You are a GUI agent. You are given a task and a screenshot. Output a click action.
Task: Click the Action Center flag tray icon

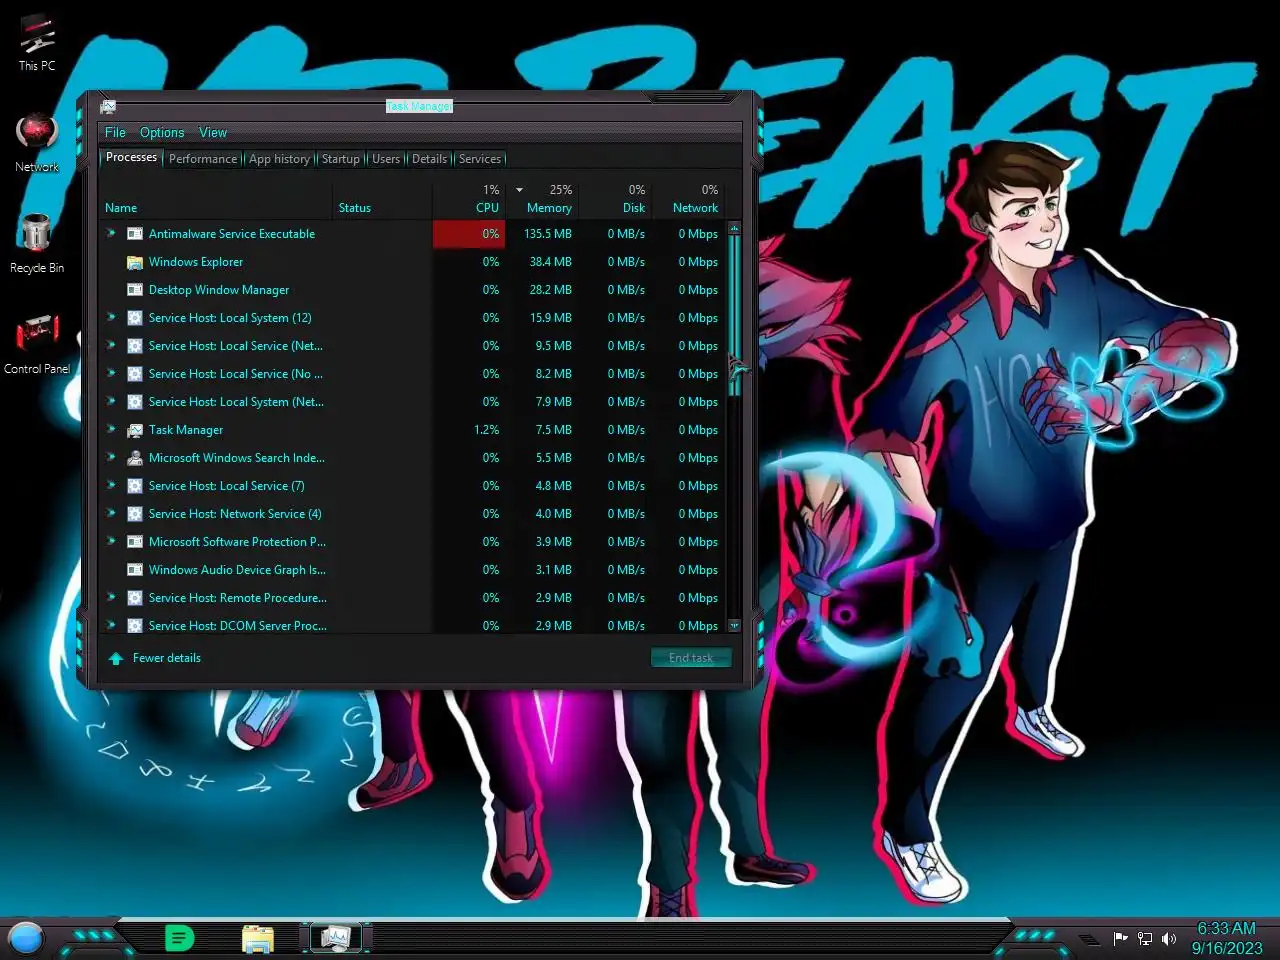pyautogui.click(x=1120, y=938)
